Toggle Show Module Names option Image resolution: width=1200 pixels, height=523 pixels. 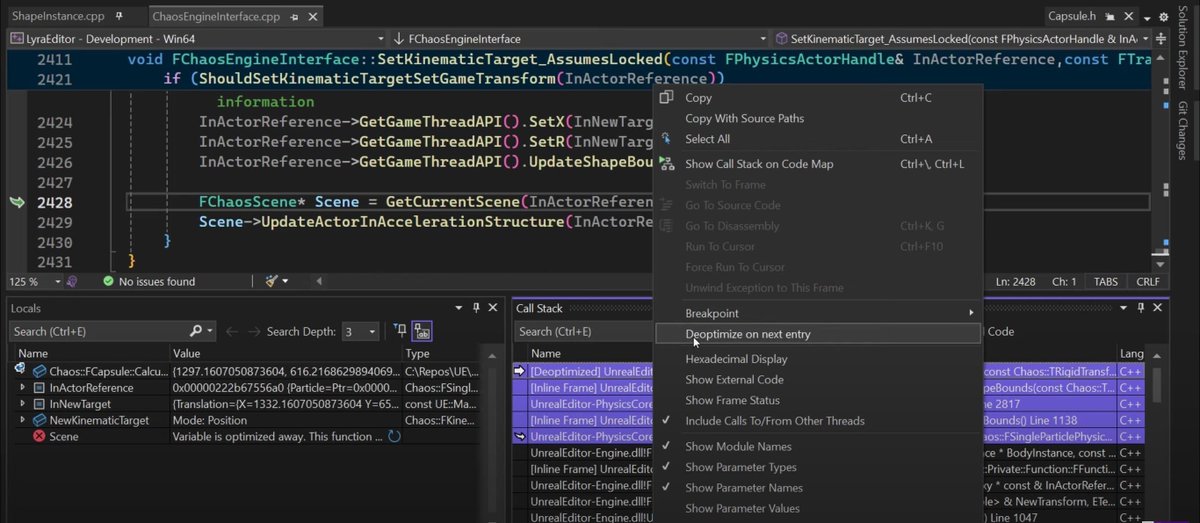(818, 446)
